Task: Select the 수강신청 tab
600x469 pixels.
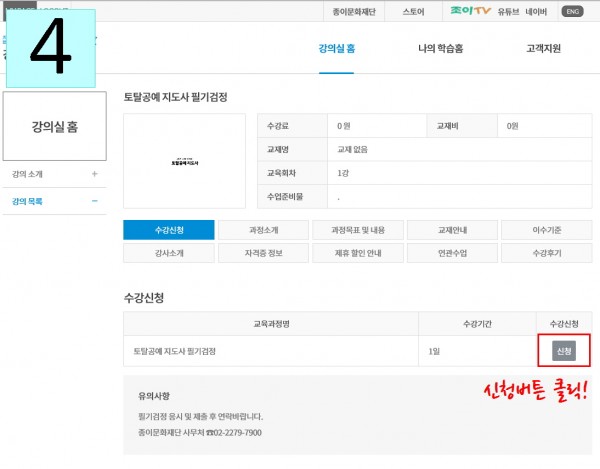Action: click(x=169, y=230)
